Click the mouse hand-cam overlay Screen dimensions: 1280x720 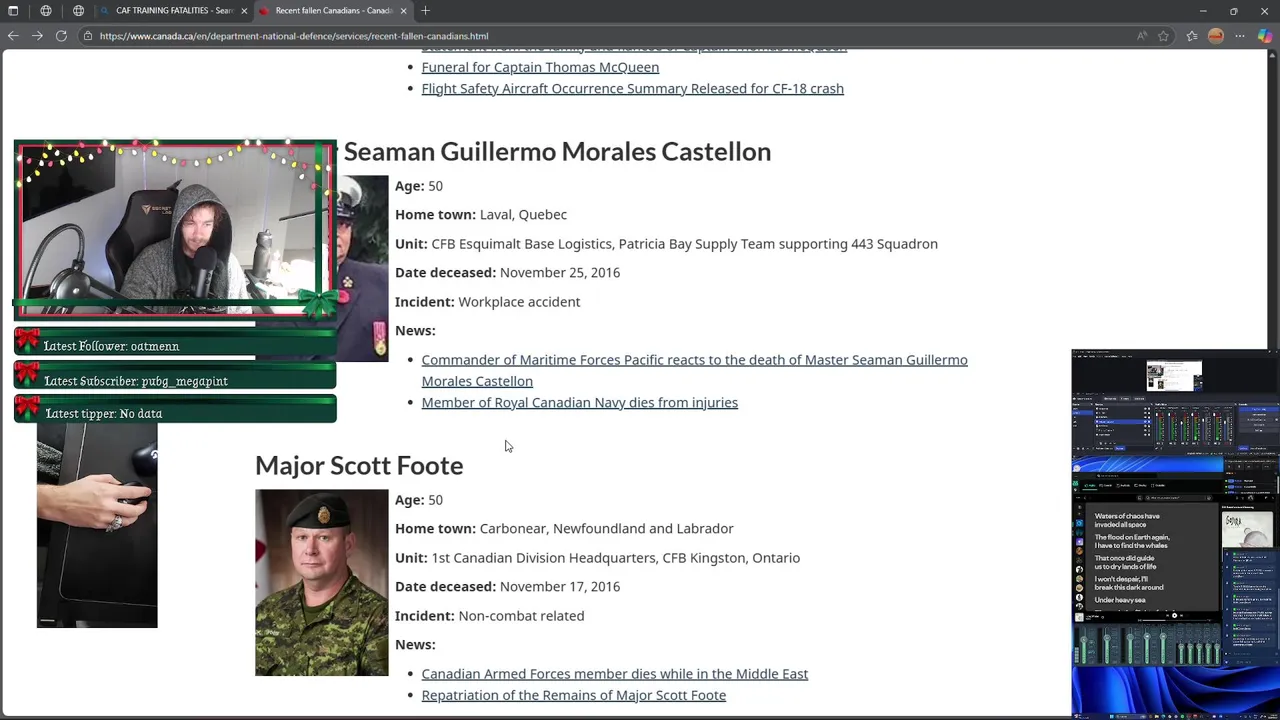pyautogui.click(x=97, y=525)
